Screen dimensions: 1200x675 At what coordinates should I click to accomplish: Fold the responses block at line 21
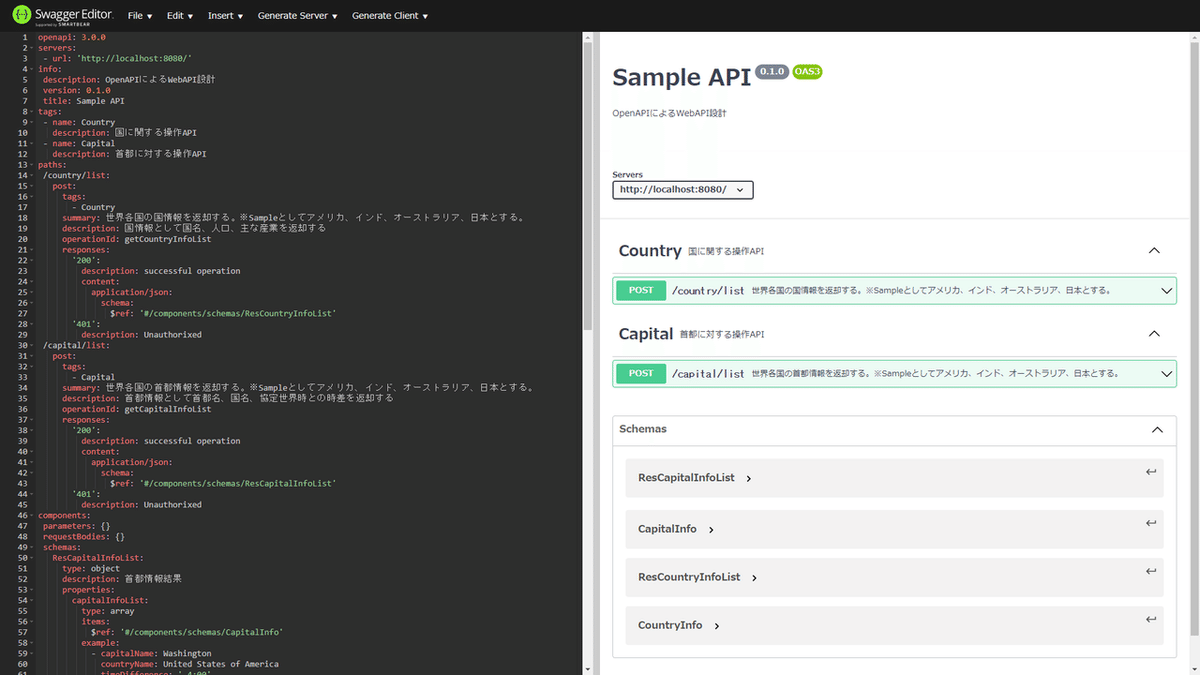pyautogui.click(x=33, y=250)
